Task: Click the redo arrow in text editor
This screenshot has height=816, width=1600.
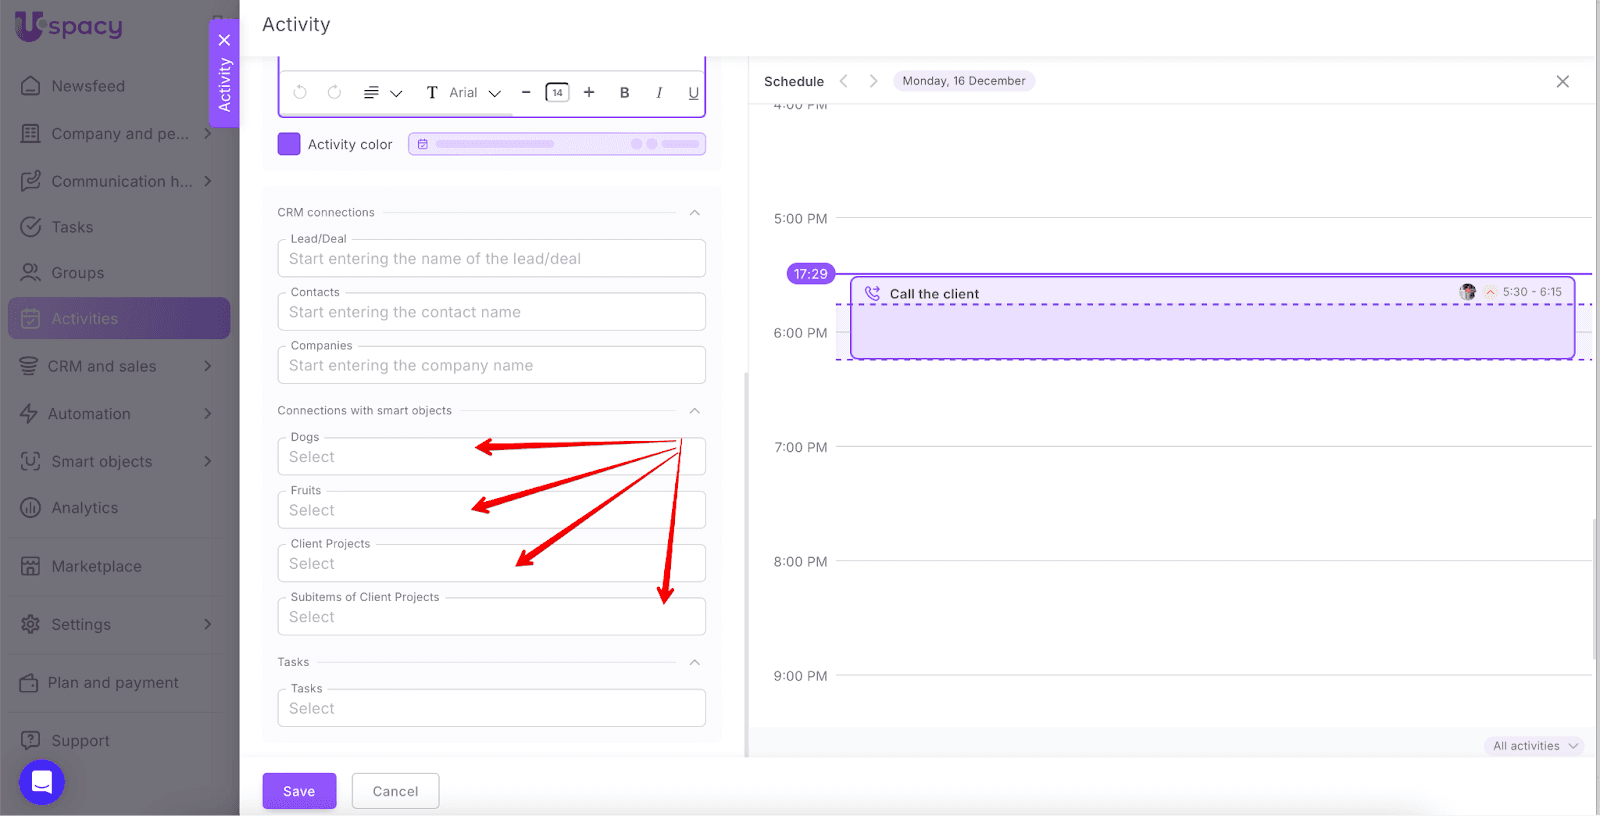Action: [334, 92]
